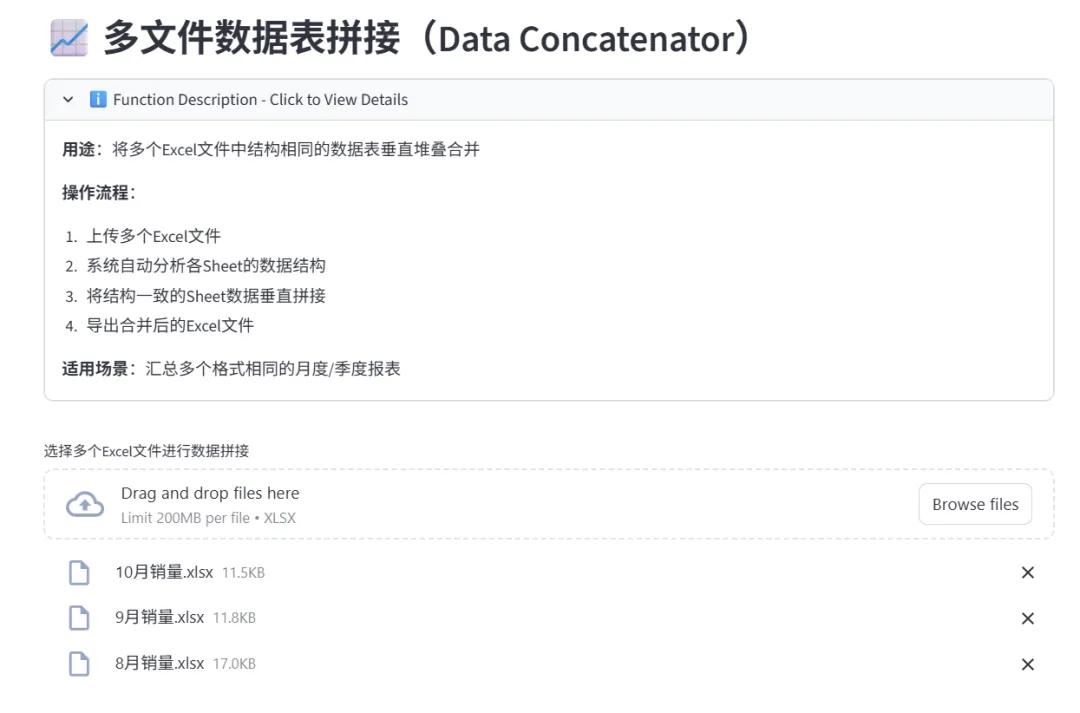Select the 9月销量.xlsx file name
Image resolution: width=1080 pixels, height=713 pixels.
[160, 618]
